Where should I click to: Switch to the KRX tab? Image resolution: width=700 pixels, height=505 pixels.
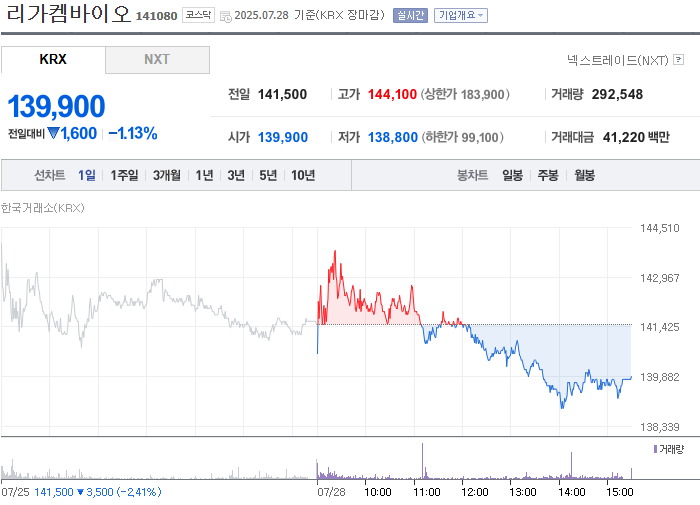tap(53, 59)
